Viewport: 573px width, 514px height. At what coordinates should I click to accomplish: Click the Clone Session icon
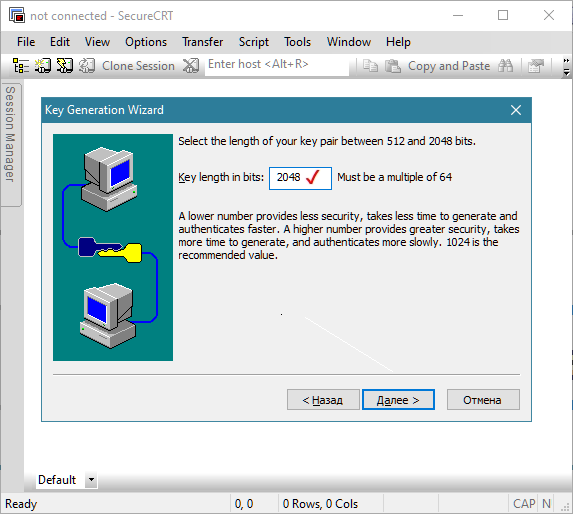tap(87, 66)
